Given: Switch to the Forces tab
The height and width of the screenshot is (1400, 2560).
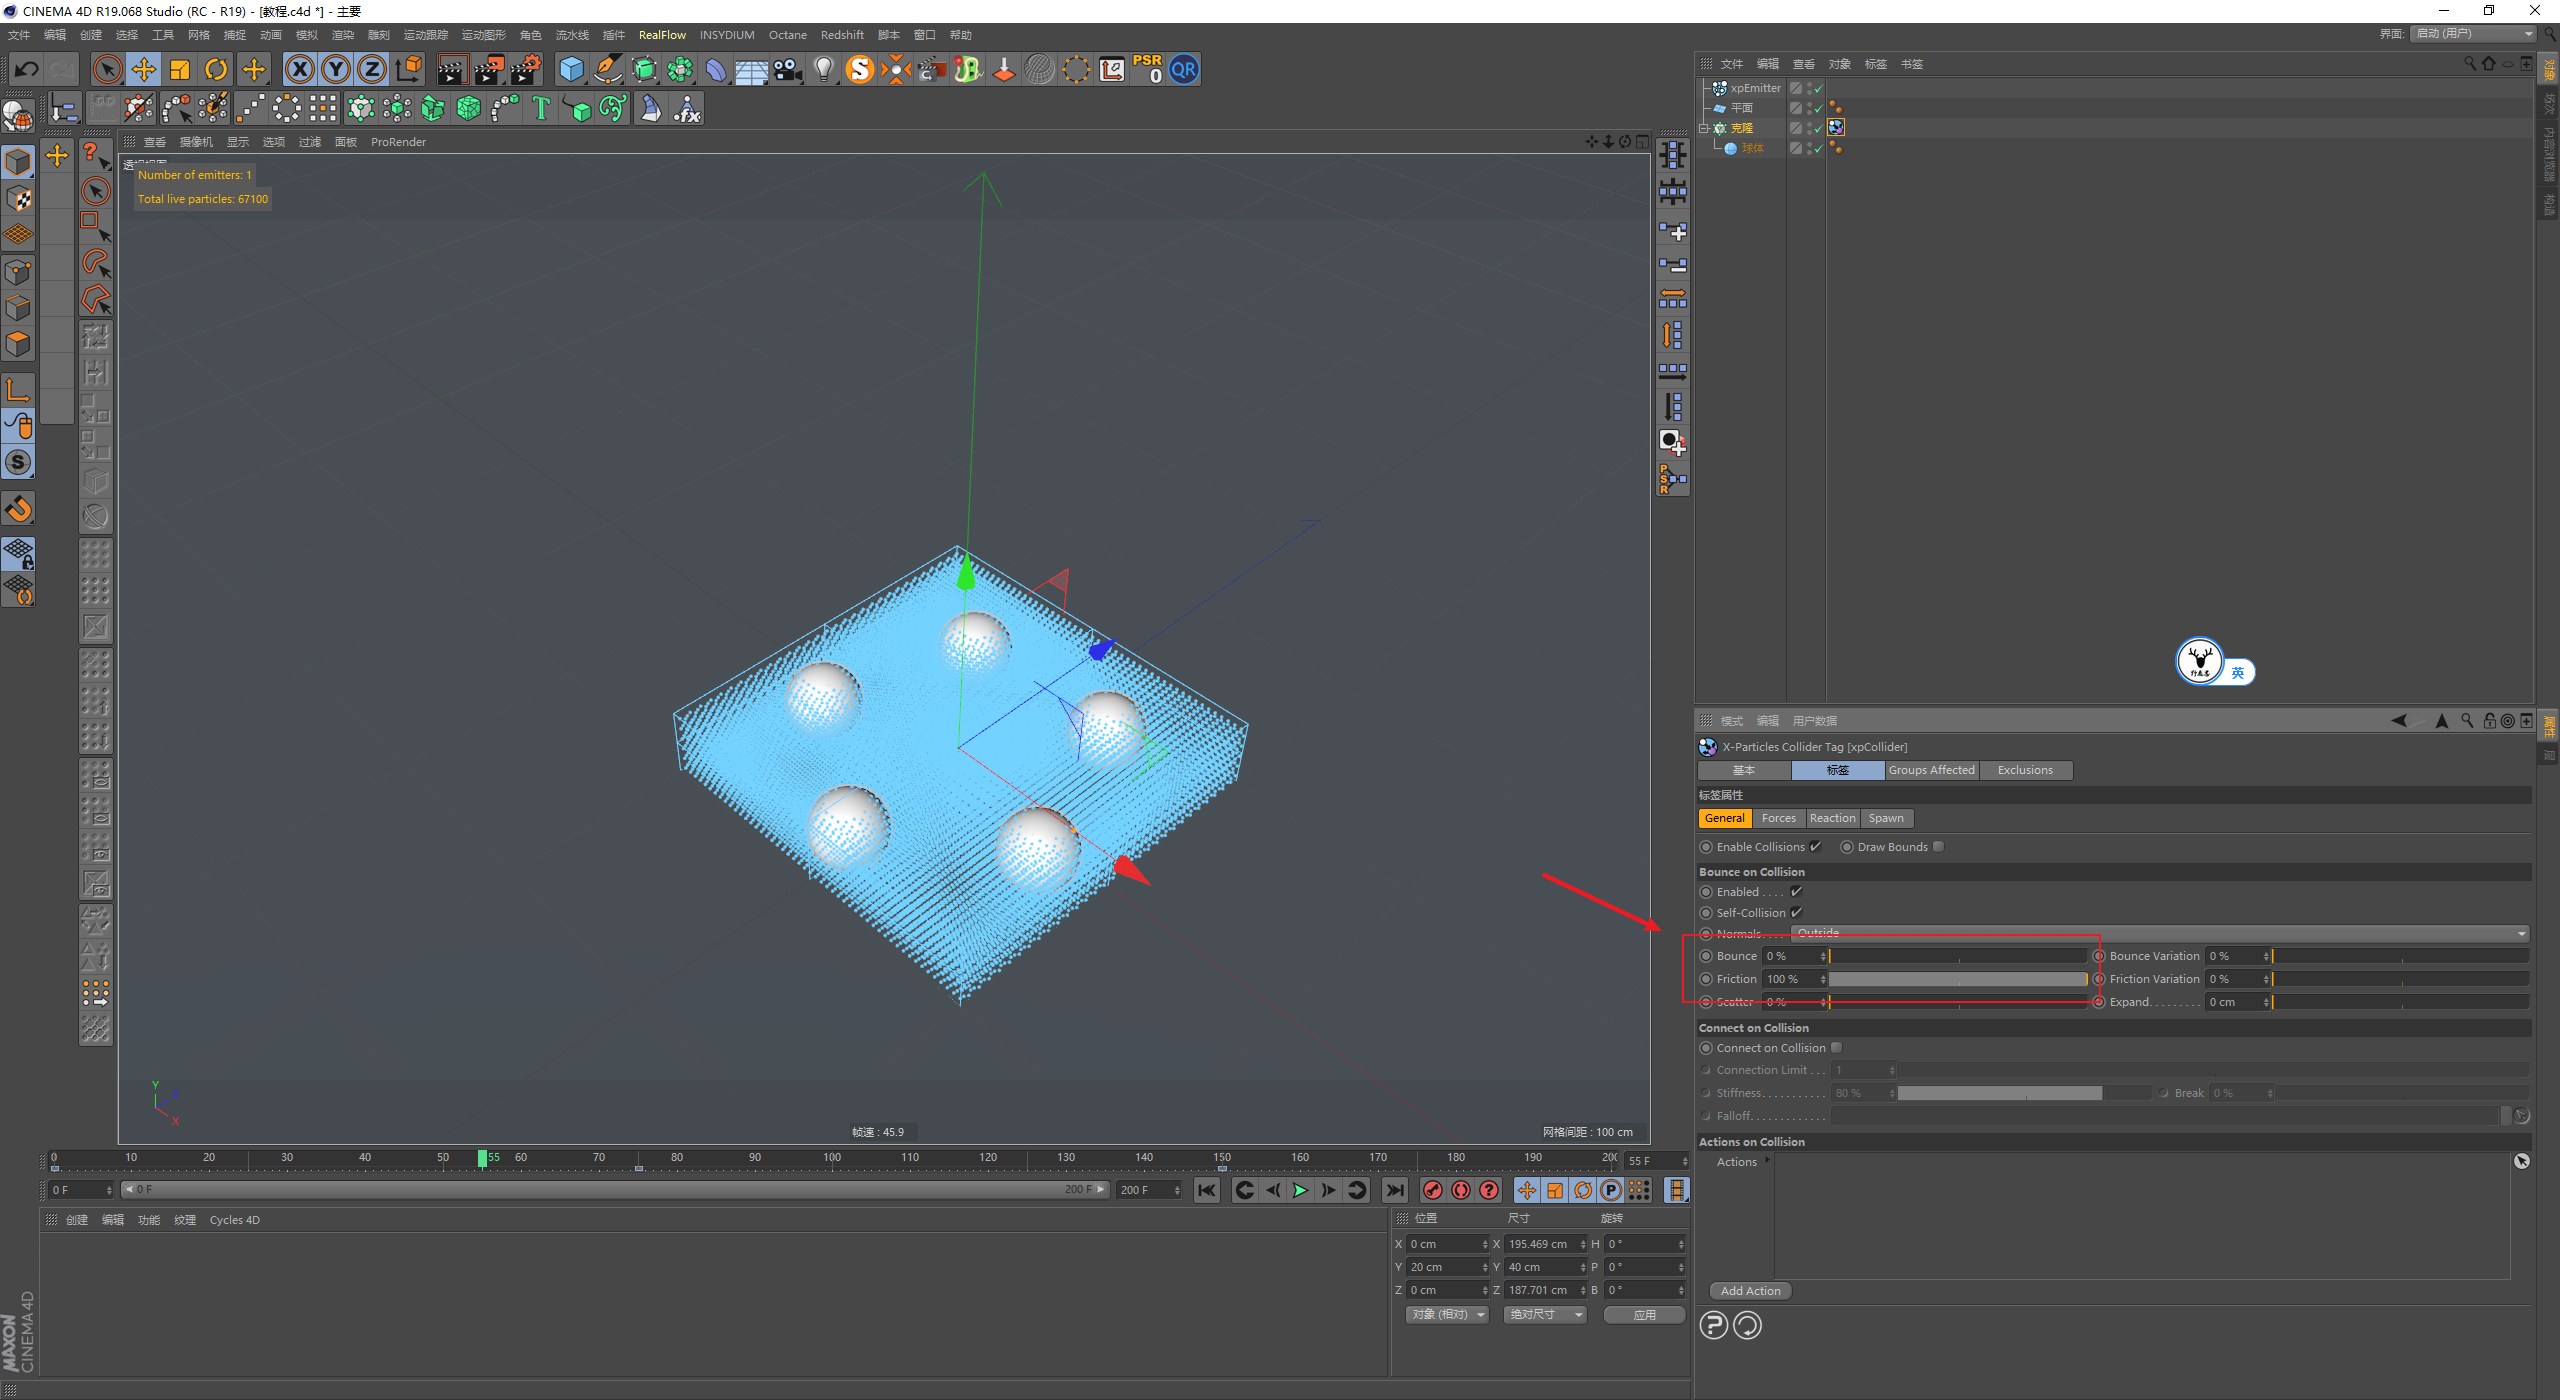Looking at the screenshot, I should [1778, 818].
